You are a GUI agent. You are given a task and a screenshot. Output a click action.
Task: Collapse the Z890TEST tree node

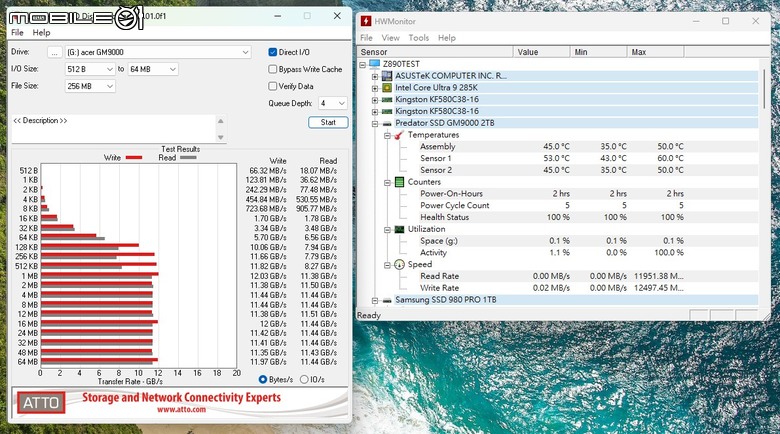coord(363,65)
